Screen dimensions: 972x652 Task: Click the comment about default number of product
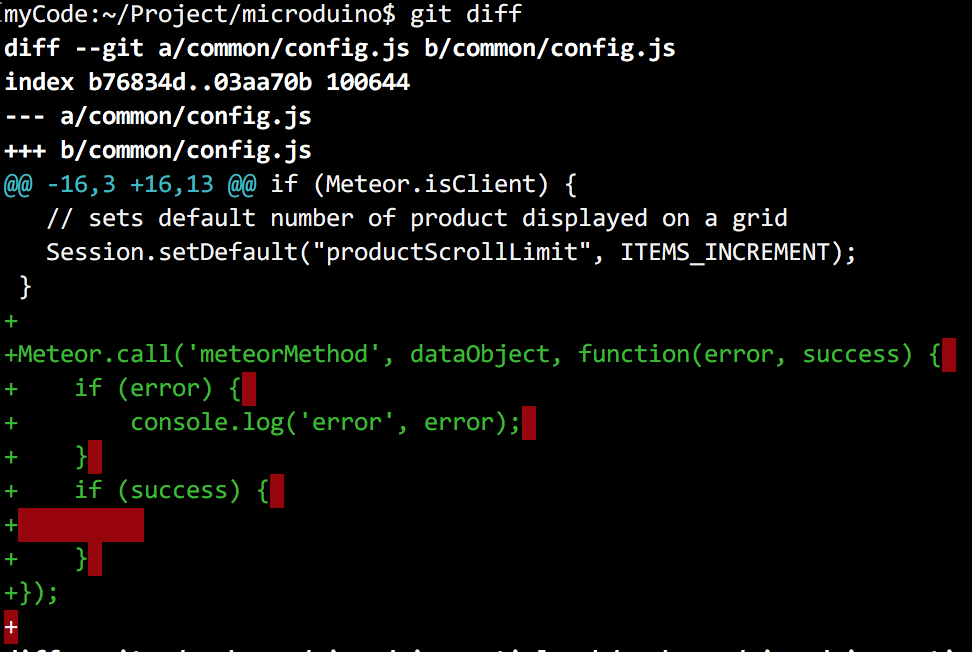point(417,218)
